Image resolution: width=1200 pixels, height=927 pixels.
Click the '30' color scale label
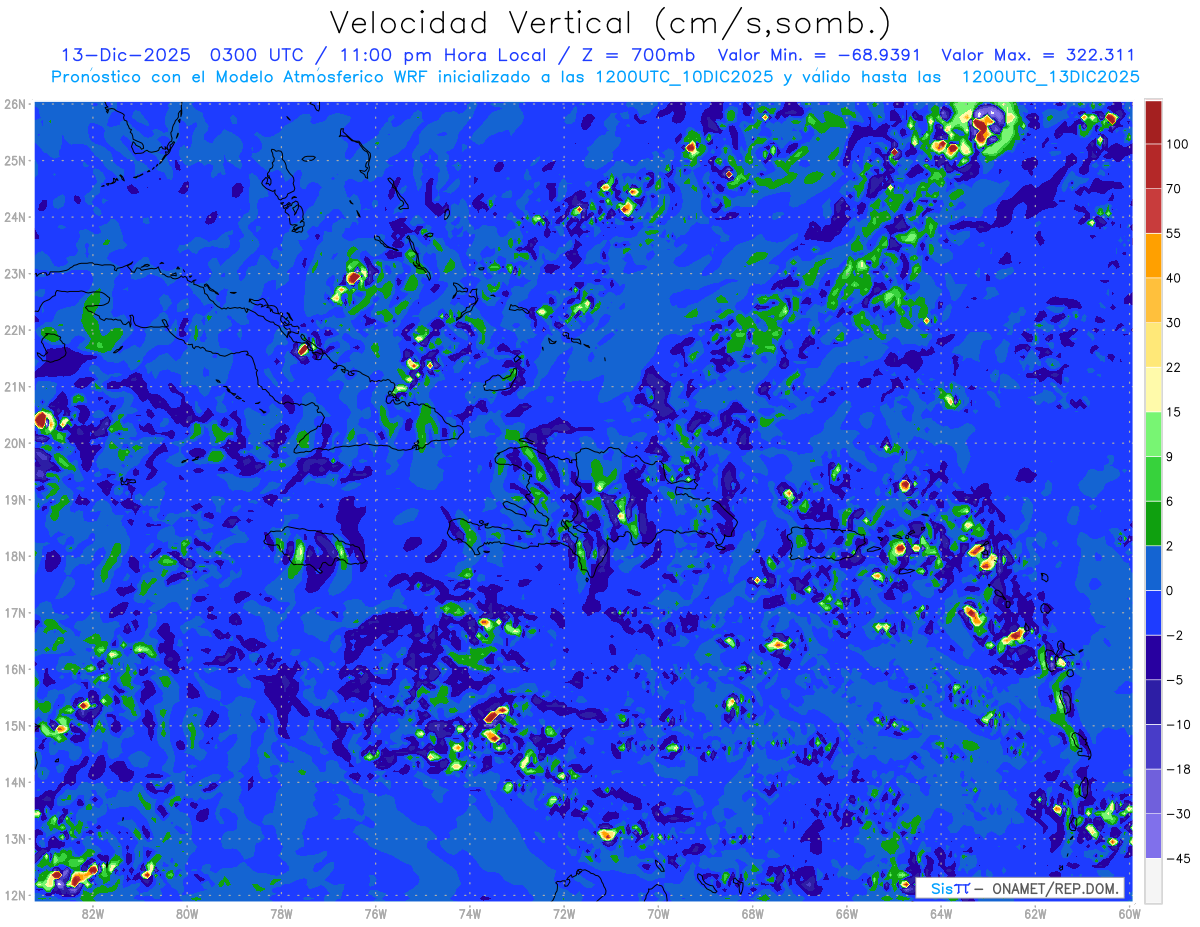(x=1174, y=322)
